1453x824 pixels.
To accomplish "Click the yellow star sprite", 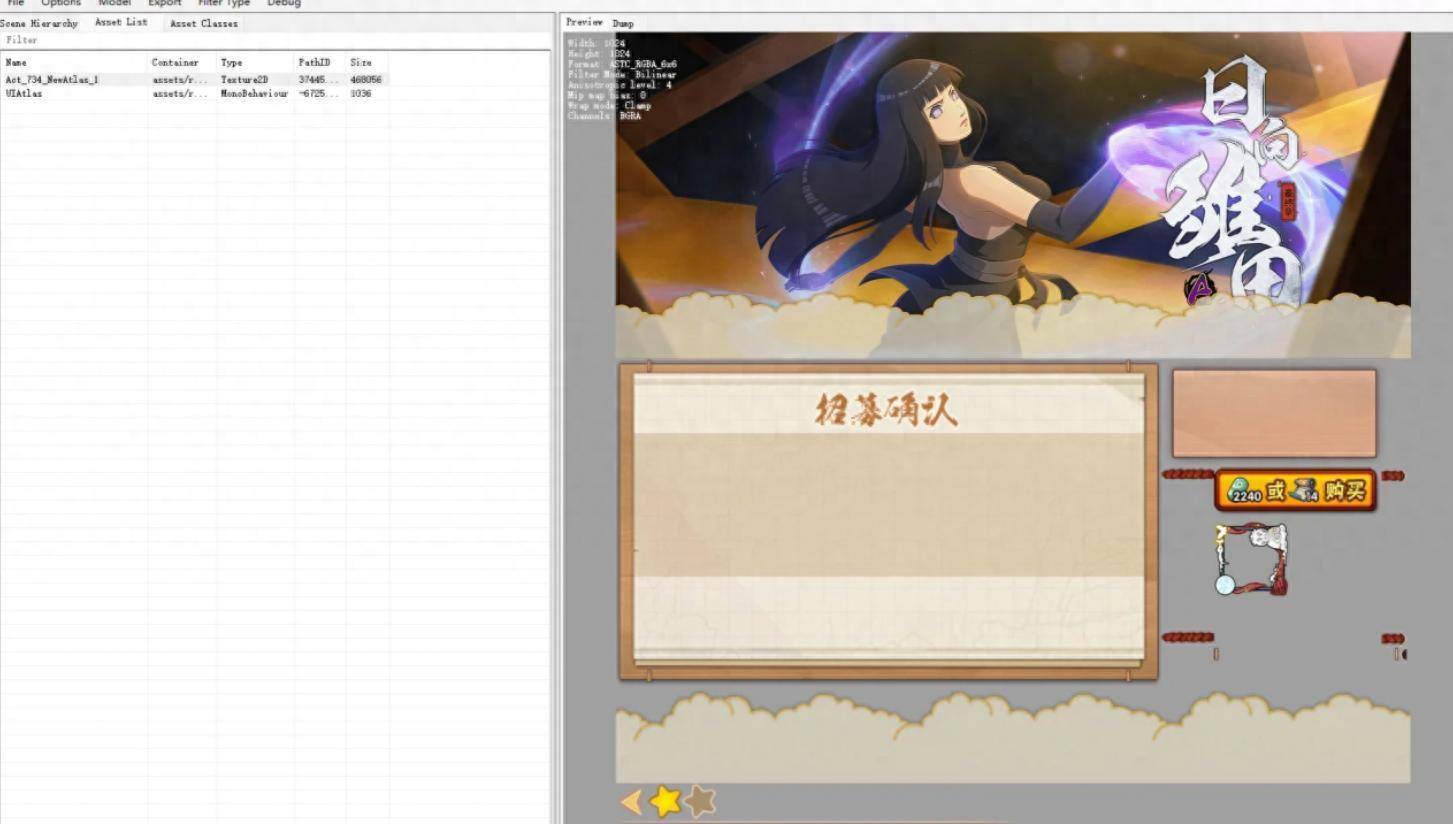I will (665, 800).
